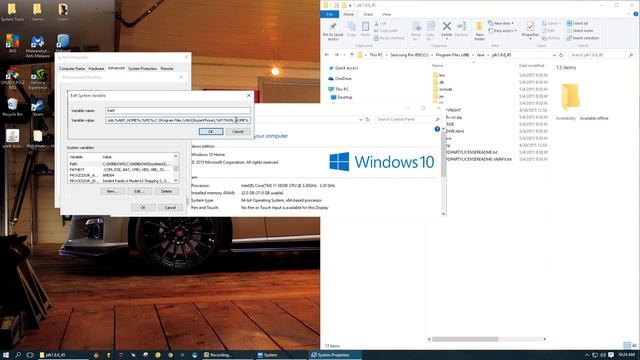Click the taskbar search magnifier icon
The height and width of the screenshot is (360, 640).
click(18, 355)
